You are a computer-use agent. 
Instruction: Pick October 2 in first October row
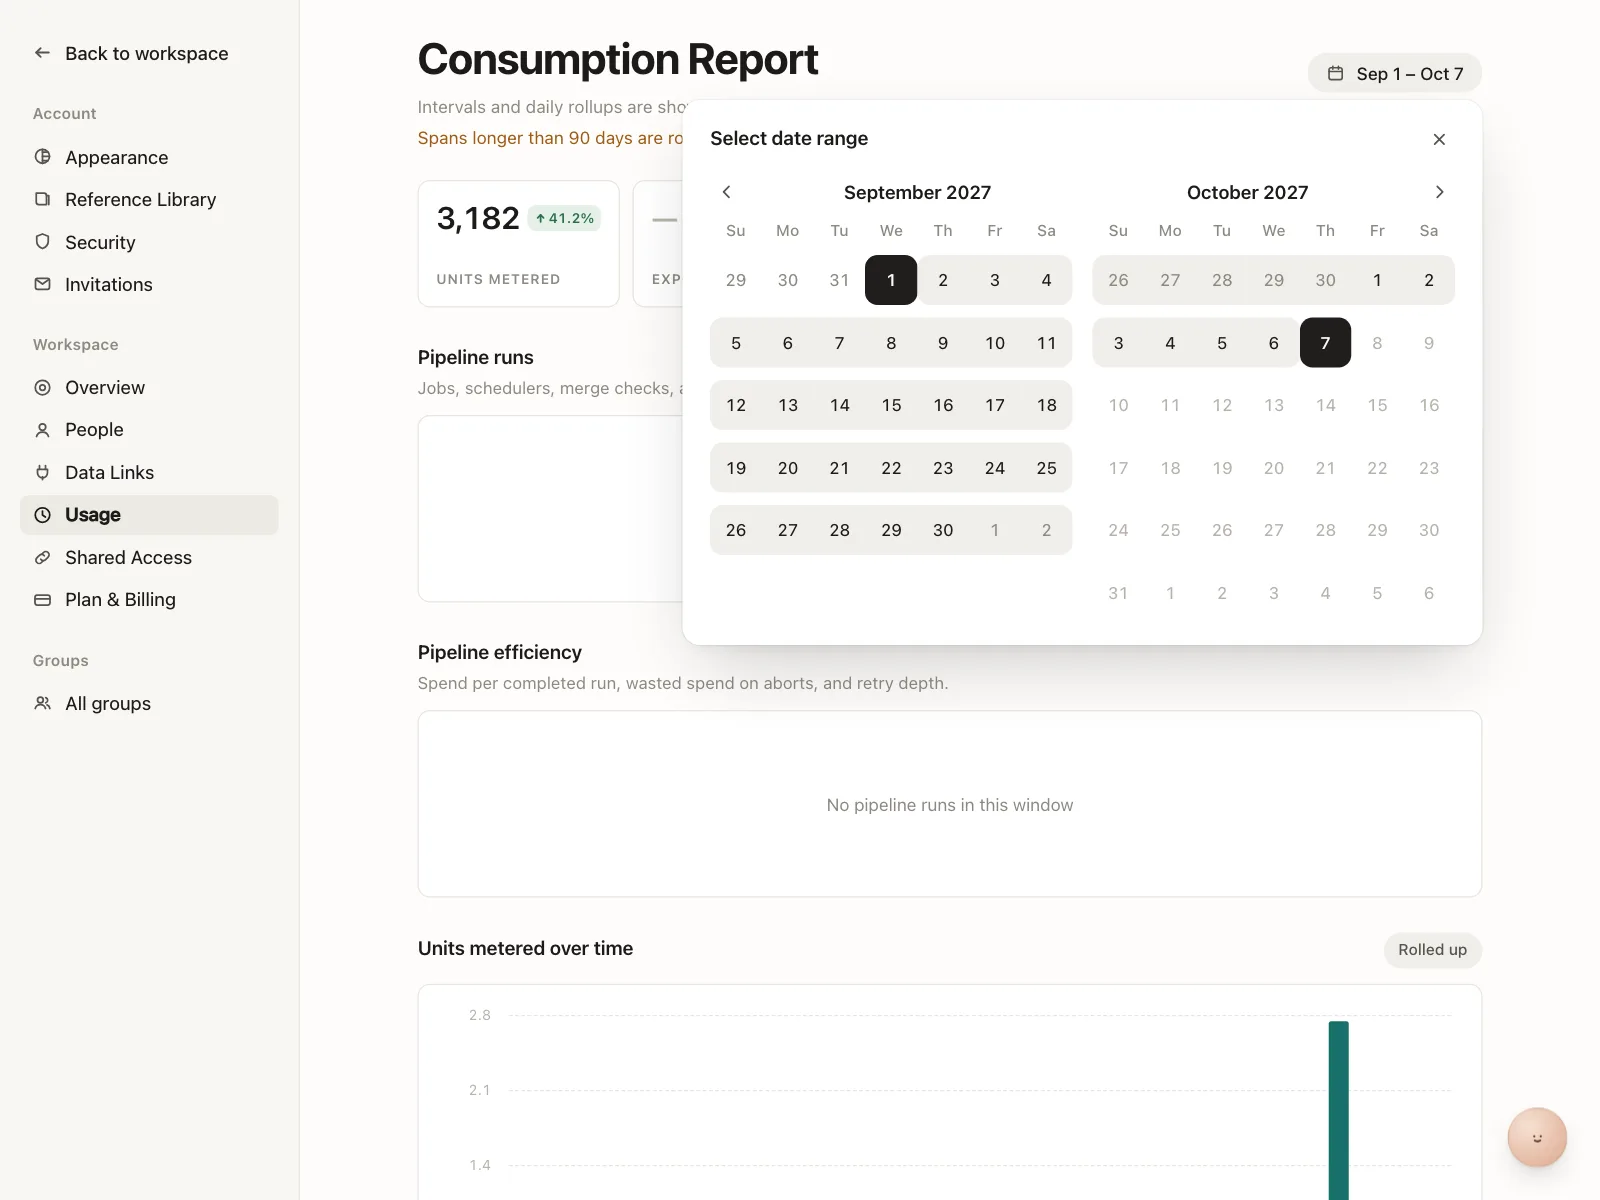tap(1429, 280)
